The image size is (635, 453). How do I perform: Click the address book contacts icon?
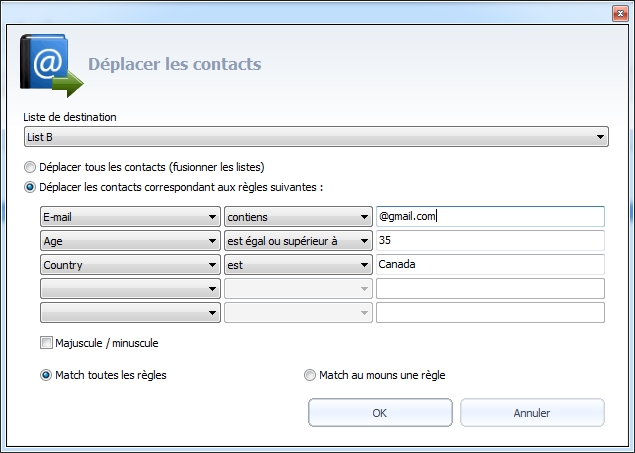tap(49, 66)
